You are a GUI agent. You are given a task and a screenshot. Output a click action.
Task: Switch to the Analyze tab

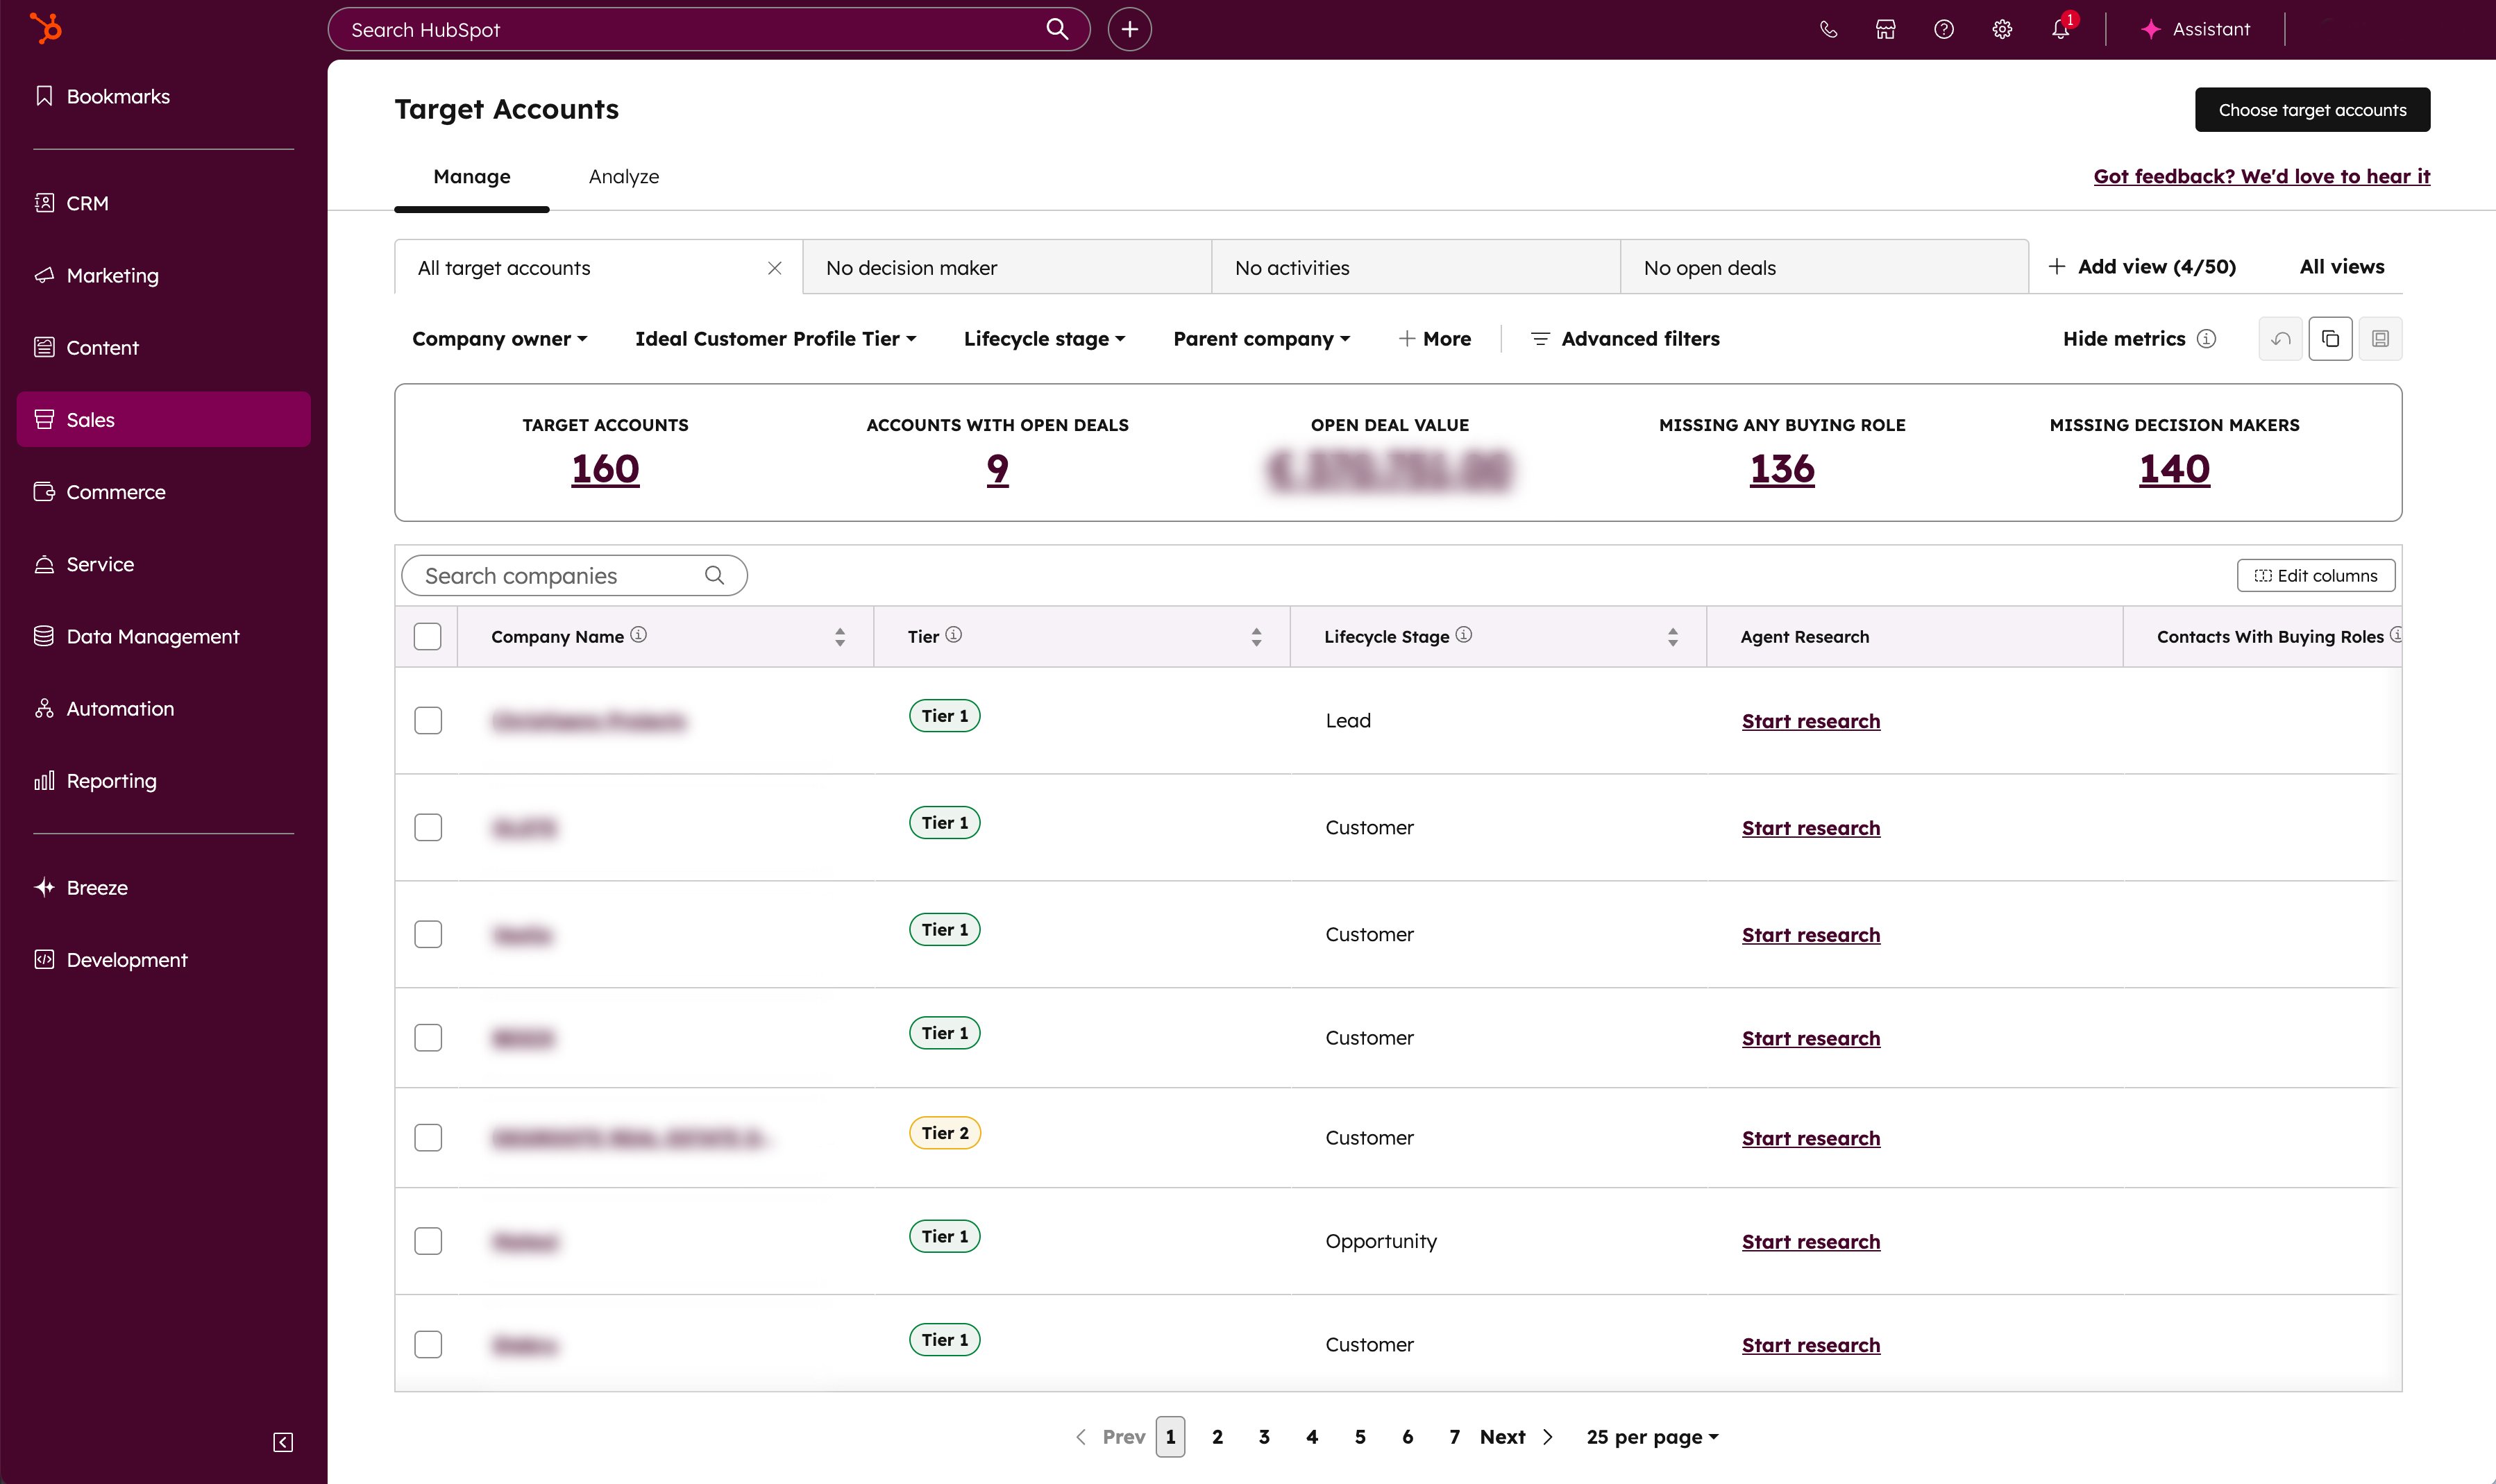[x=623, y=176]
